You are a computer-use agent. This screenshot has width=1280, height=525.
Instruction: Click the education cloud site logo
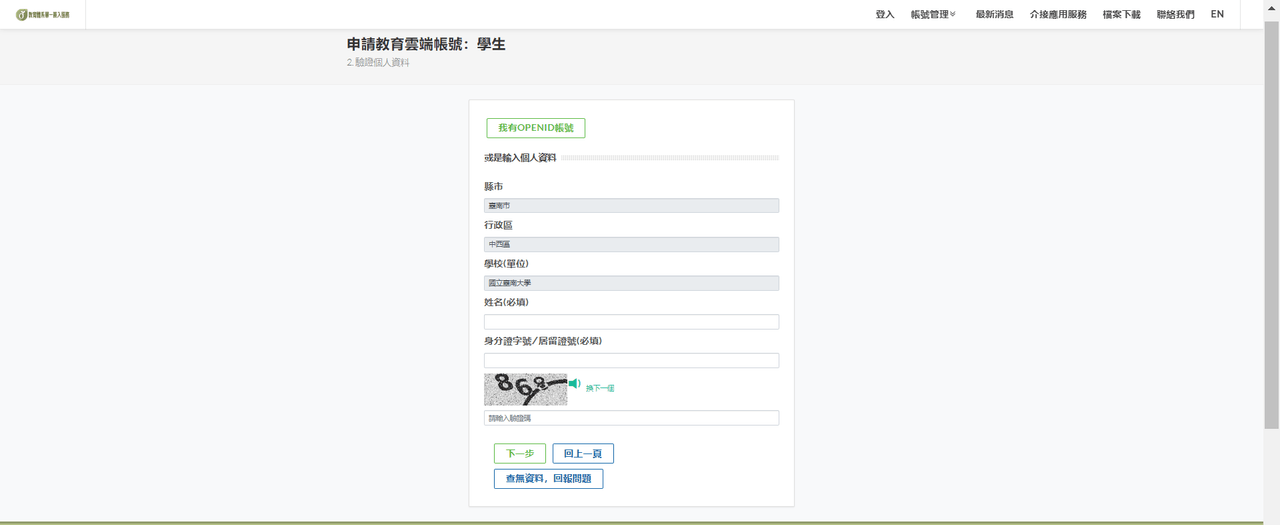point(42,14)
